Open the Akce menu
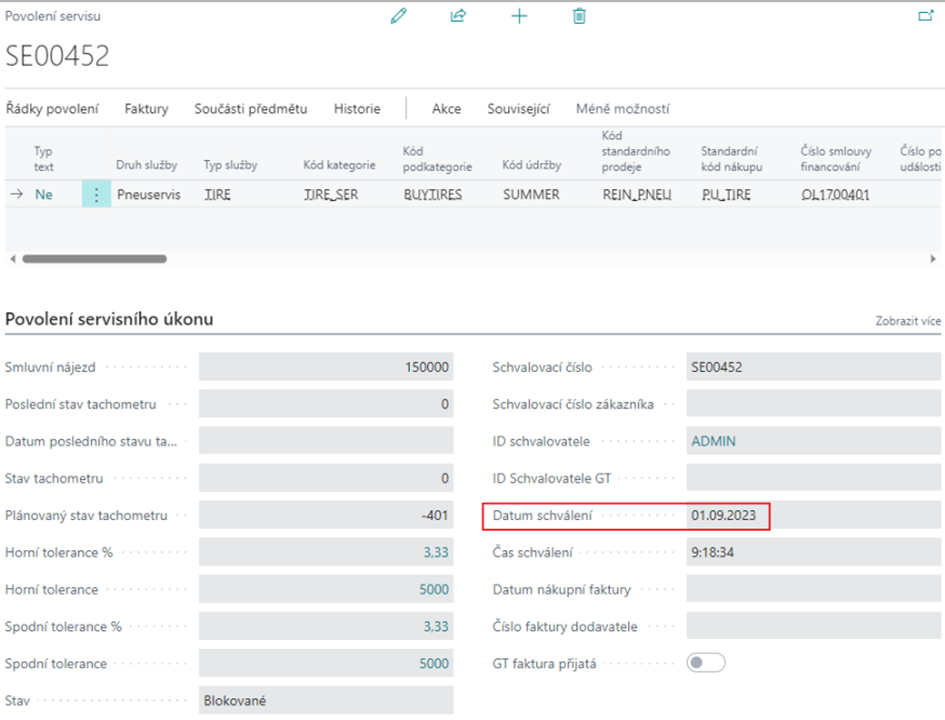Viewport: 945px width, 720px height. point(446,109)
